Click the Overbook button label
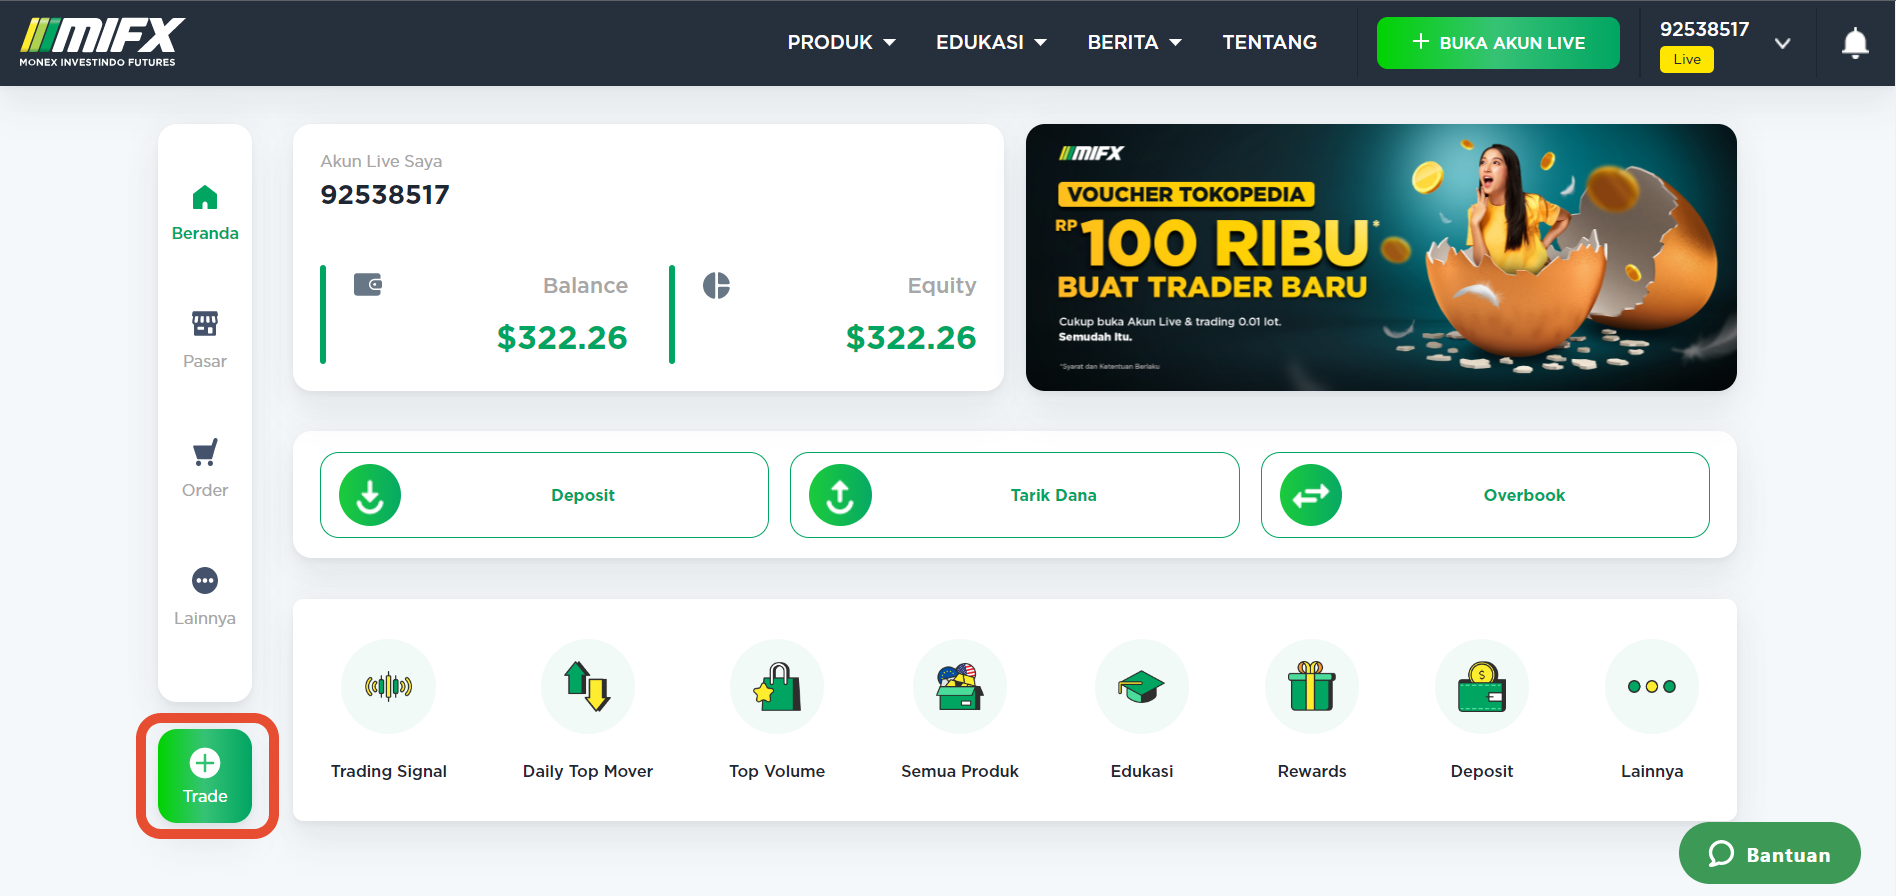 click(x=1524, y=495)
